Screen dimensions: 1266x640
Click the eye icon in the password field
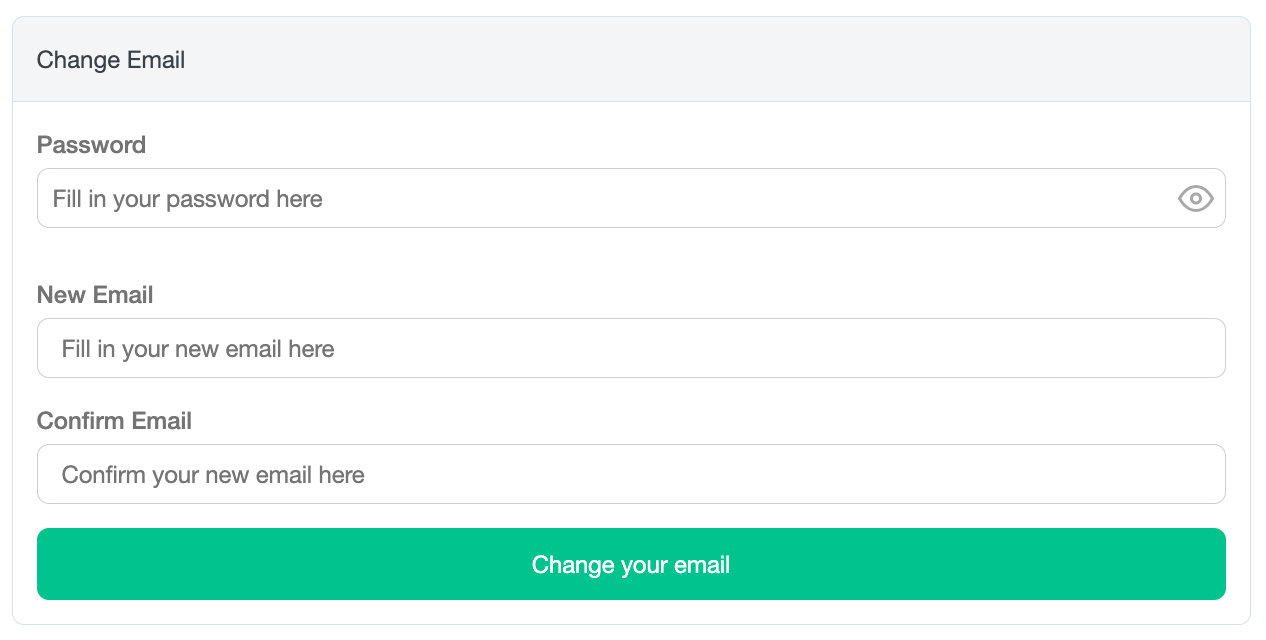click(x=1195, y=199)
